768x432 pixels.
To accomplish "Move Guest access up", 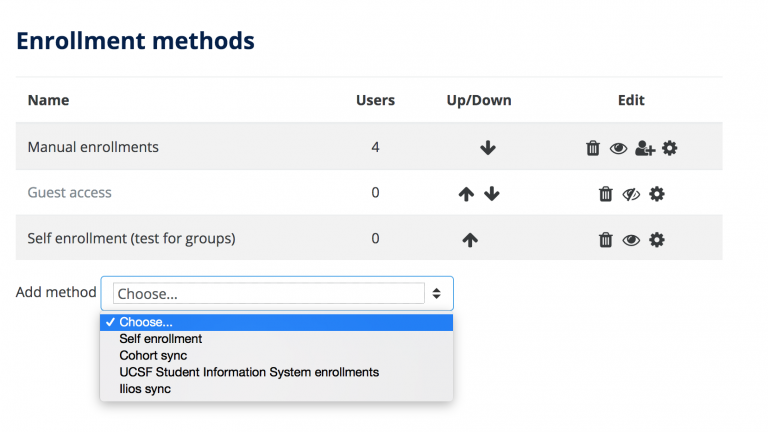I will pyautogui.click(x=466, y=194).
